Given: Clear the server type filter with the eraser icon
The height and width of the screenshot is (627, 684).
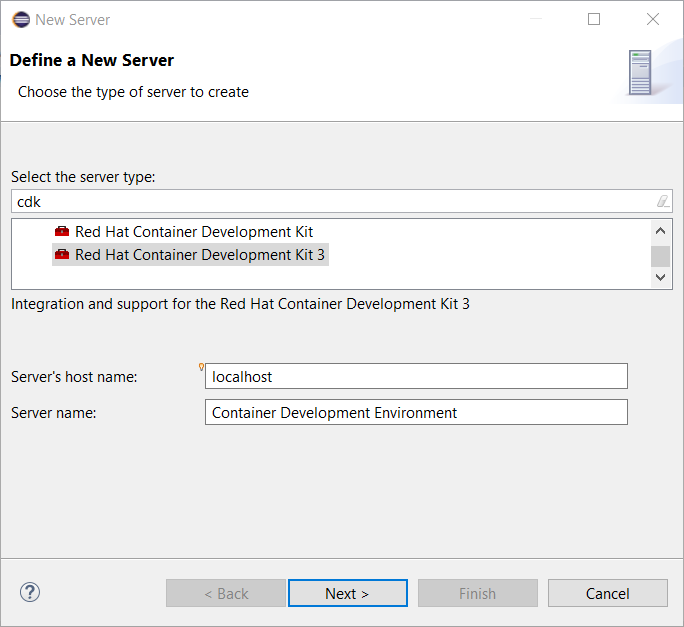Looking at the screenshot, I should coord(662,201).
